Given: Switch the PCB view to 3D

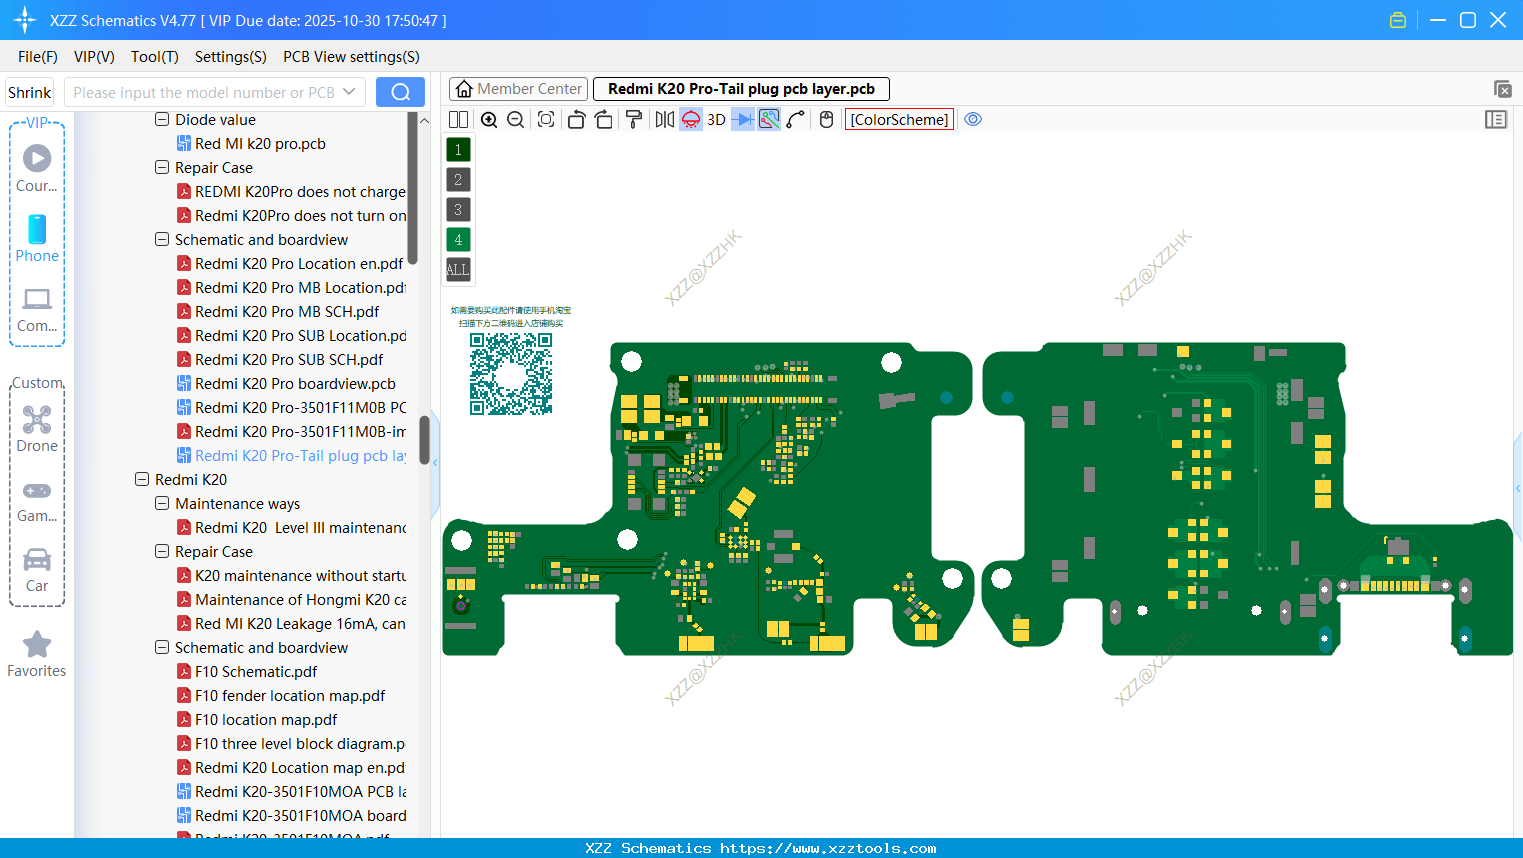Looking at the screenshot, I should click(716, 119).
